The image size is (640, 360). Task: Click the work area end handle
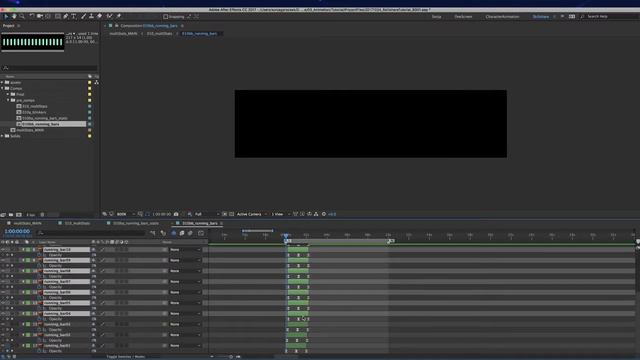(391, 241)
